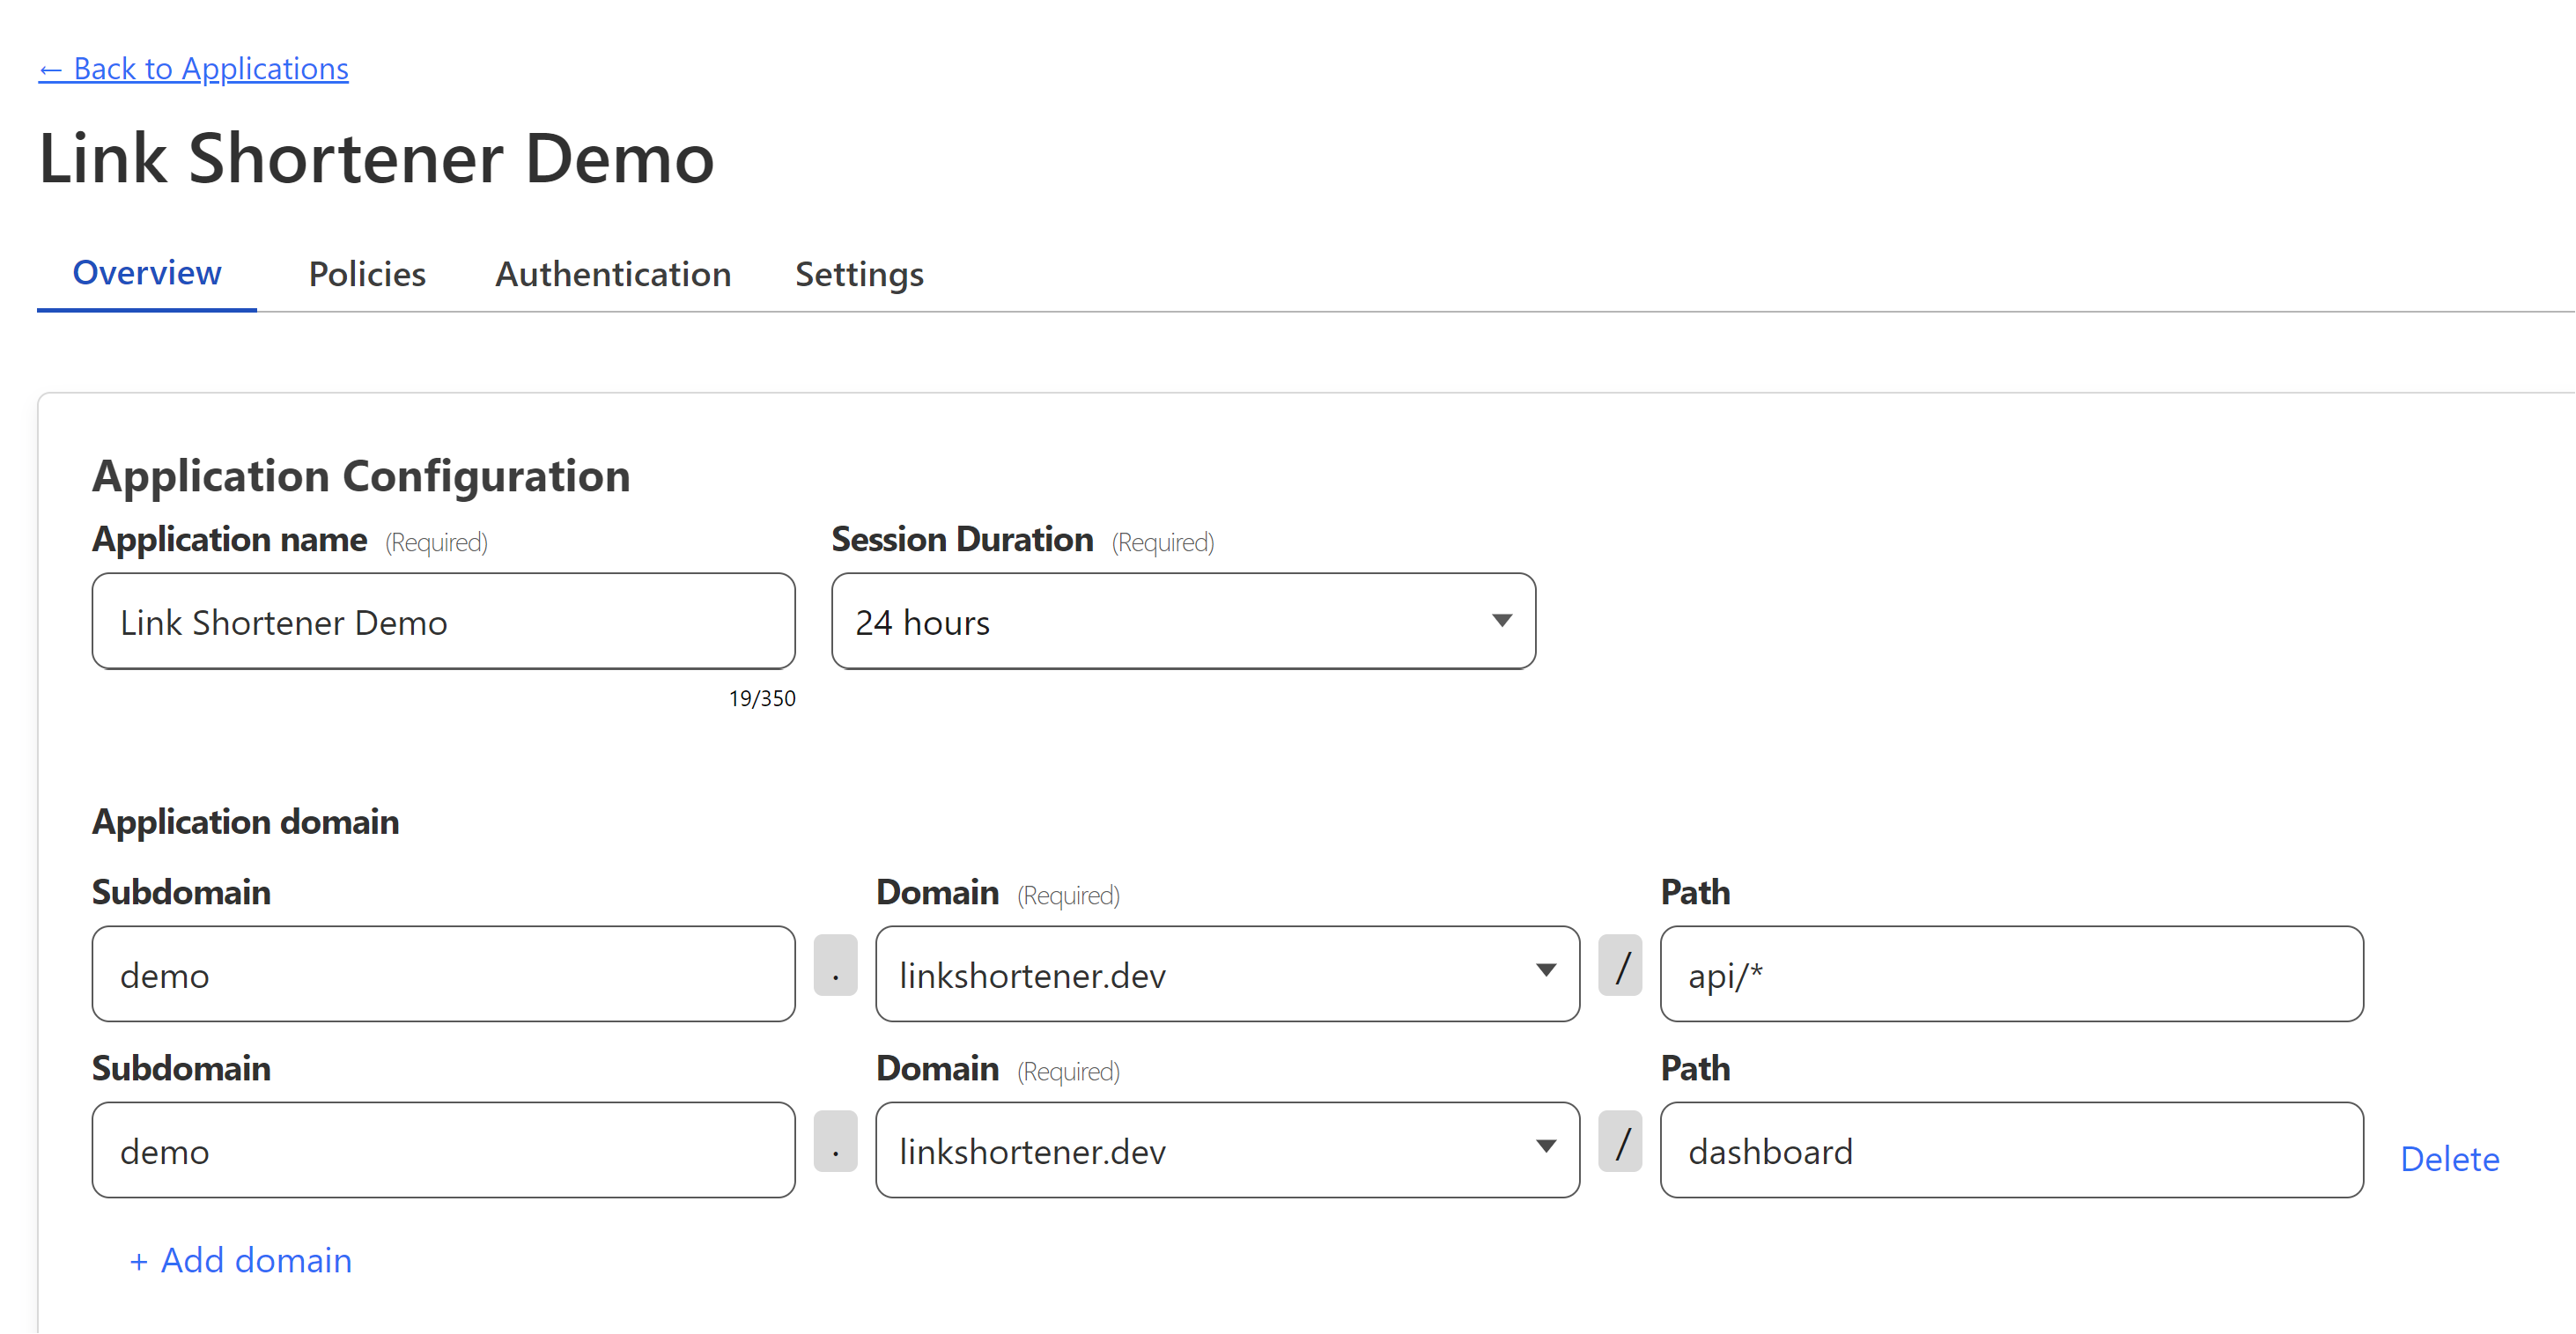Screen dimensions: 2576x1334
Task: Click the api/* Path input field
Action: pyautogui.click(x=2010, y=975)
